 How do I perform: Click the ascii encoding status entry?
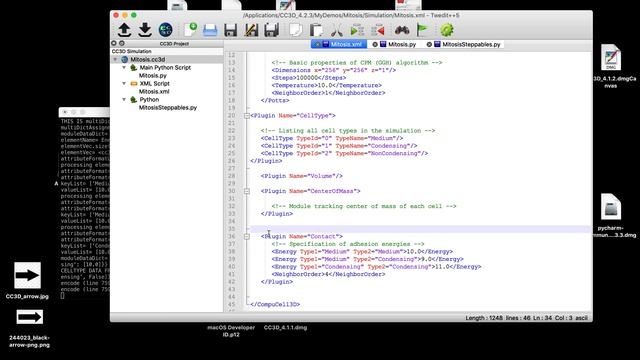tap(582, 318)
